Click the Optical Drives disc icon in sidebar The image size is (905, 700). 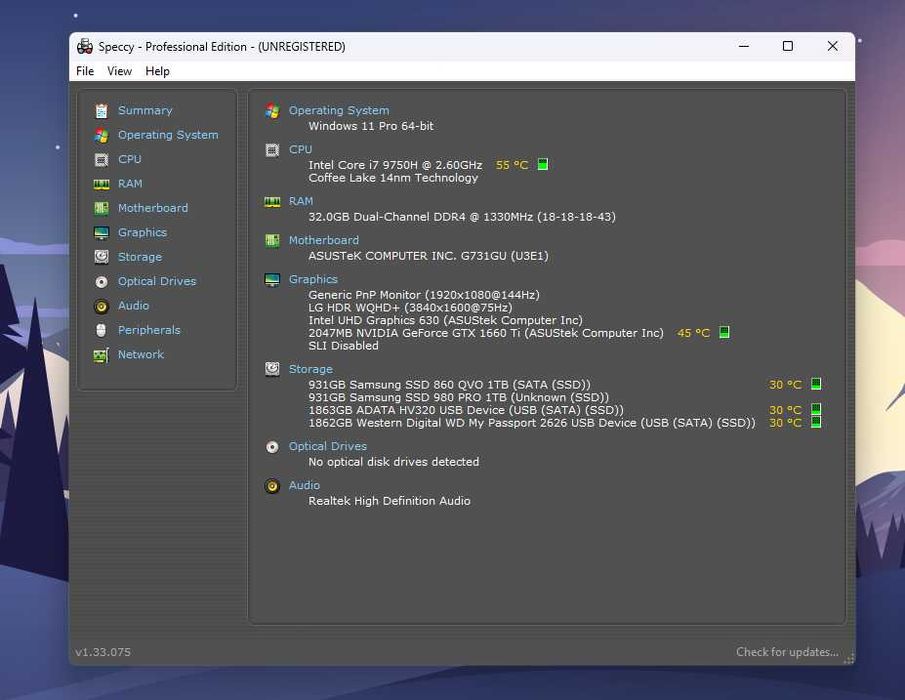tap(102, 282)
